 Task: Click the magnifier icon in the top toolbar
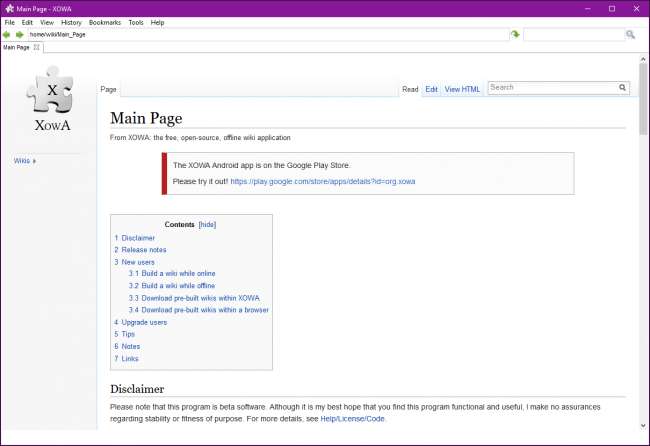click(x=630, y=34)
